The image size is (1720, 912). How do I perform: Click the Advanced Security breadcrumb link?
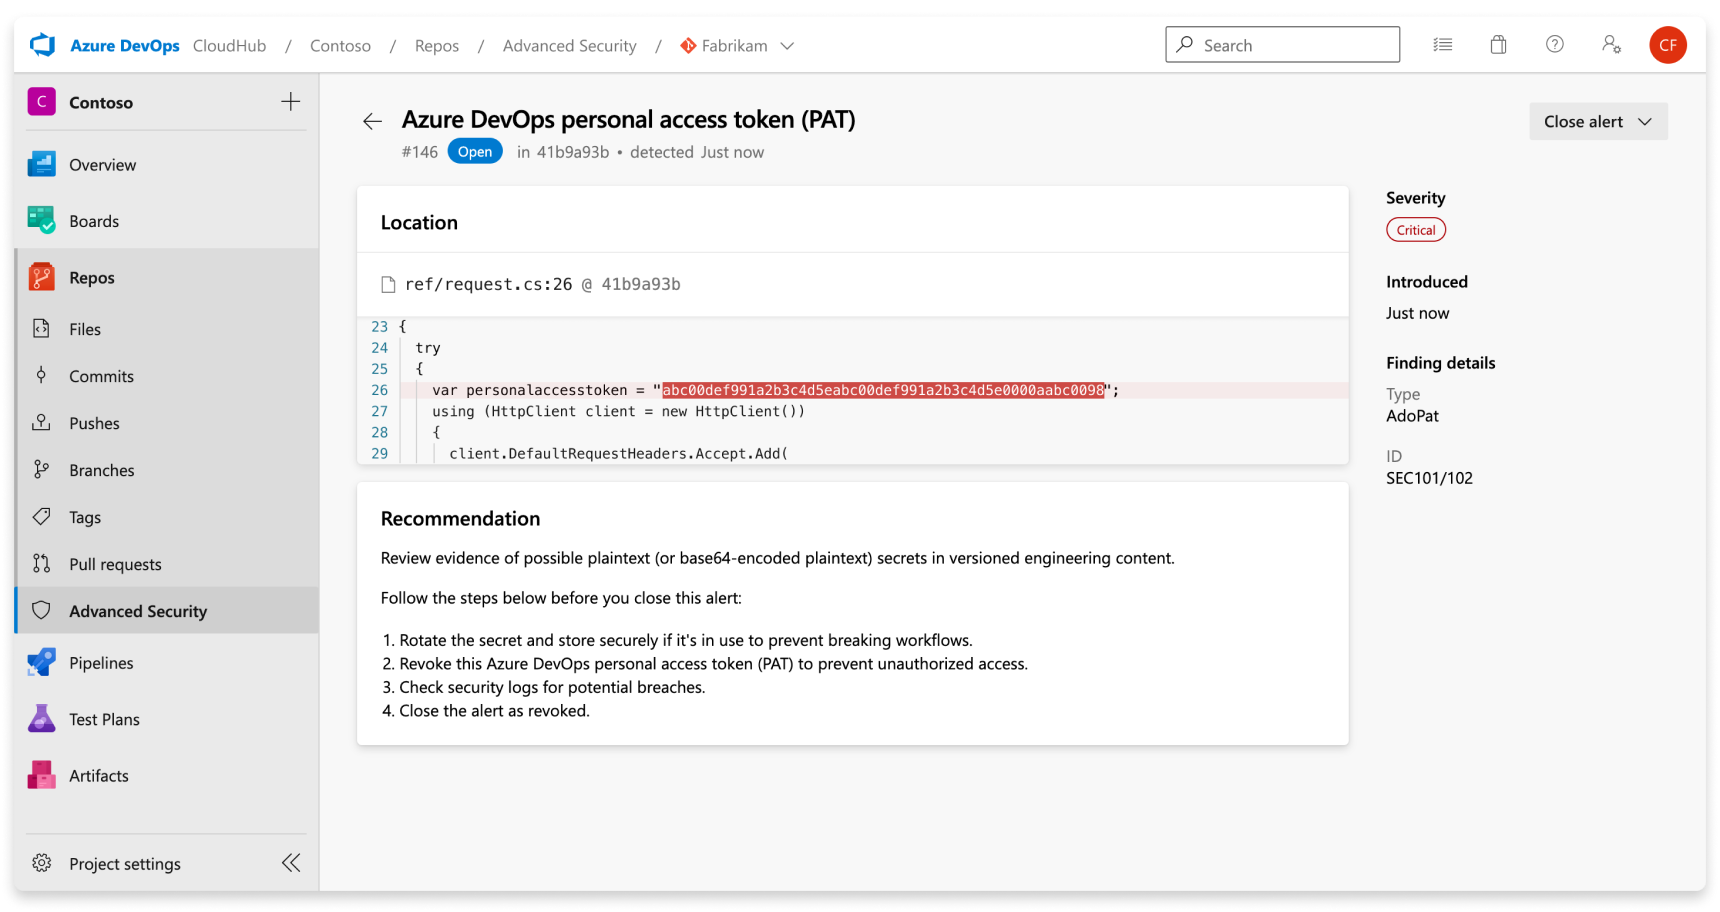569,46
